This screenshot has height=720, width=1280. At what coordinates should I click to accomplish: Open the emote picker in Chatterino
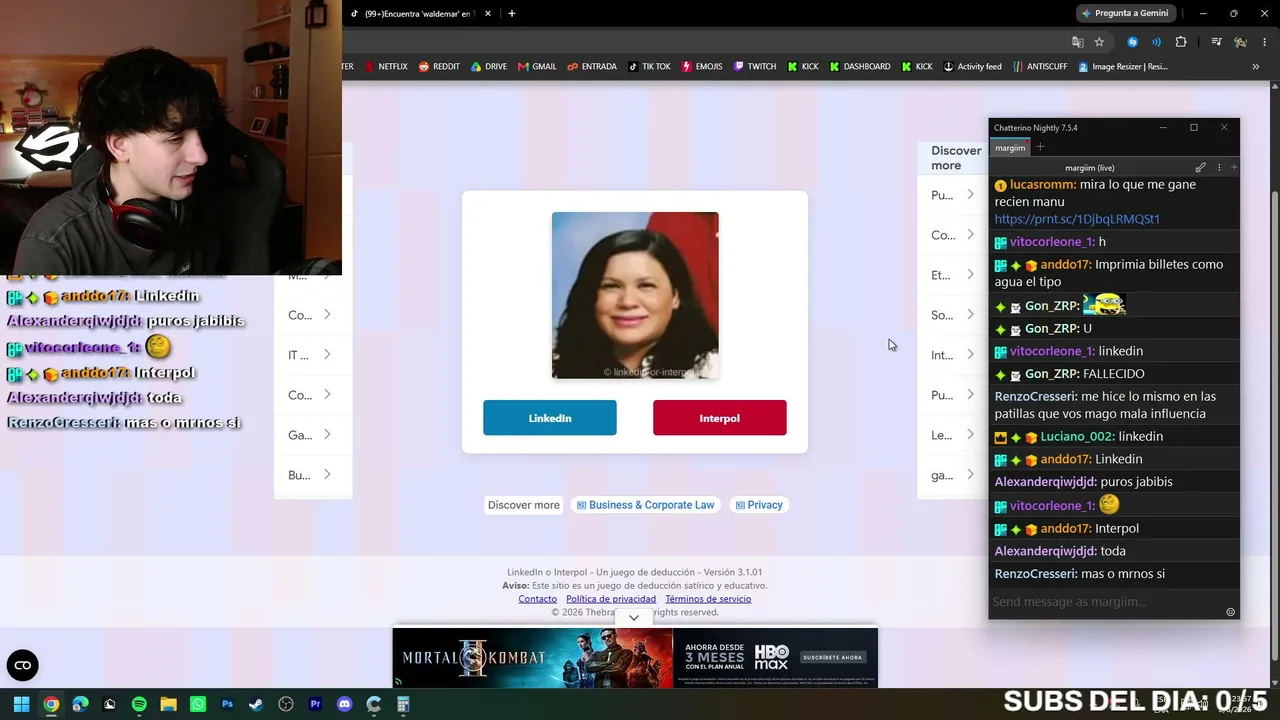1230,612
